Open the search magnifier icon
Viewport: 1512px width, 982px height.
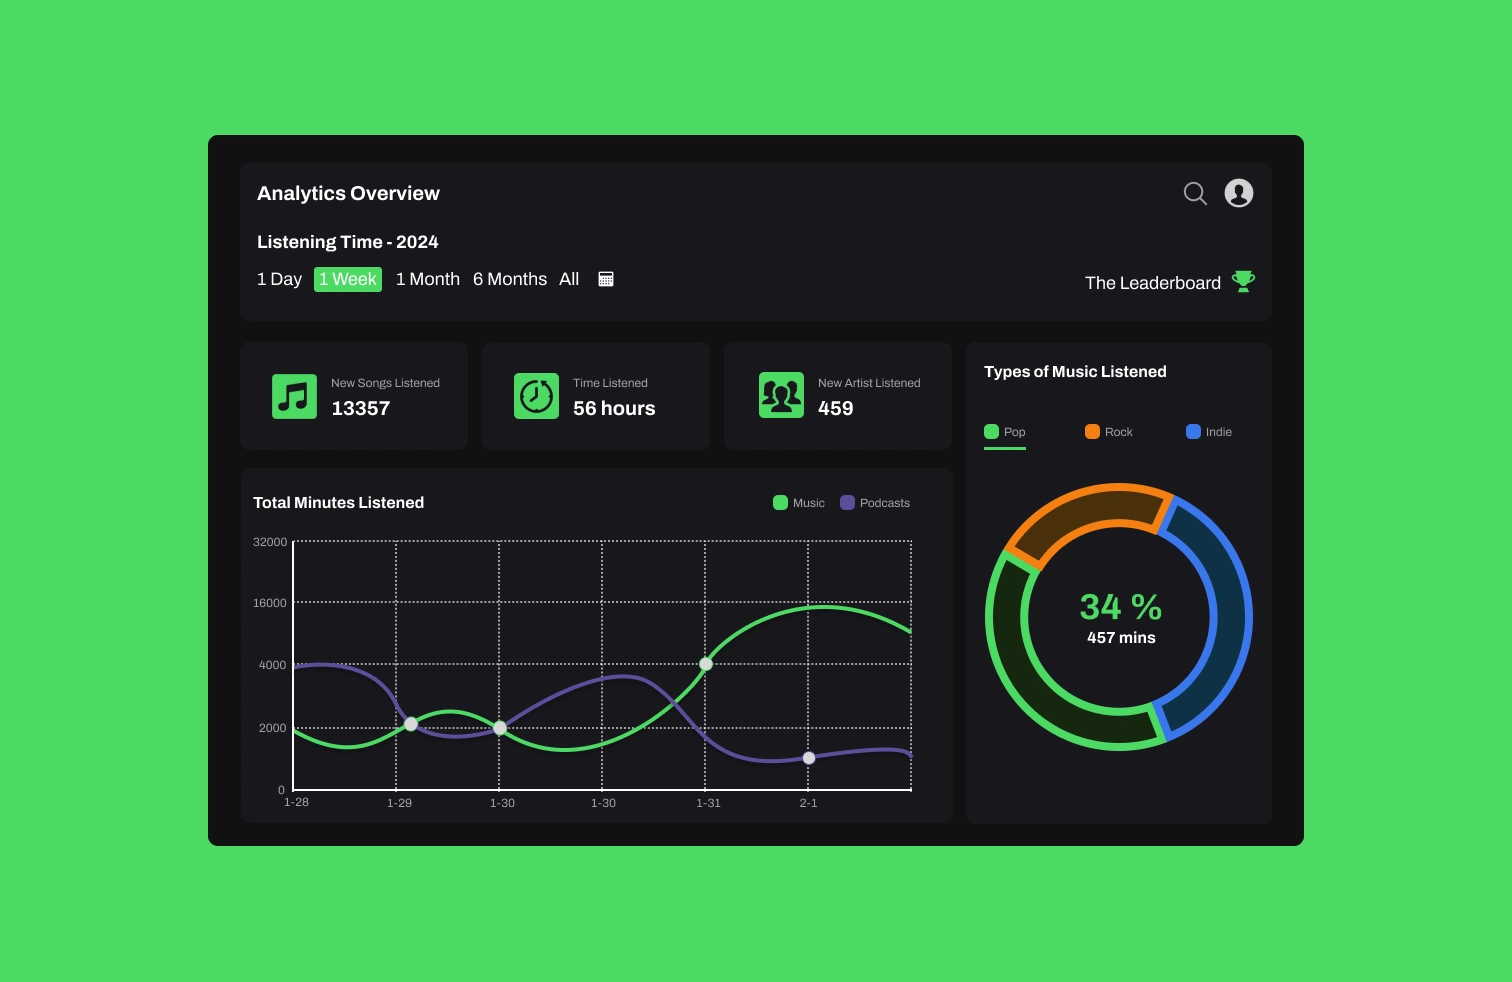click(1195, 193)
